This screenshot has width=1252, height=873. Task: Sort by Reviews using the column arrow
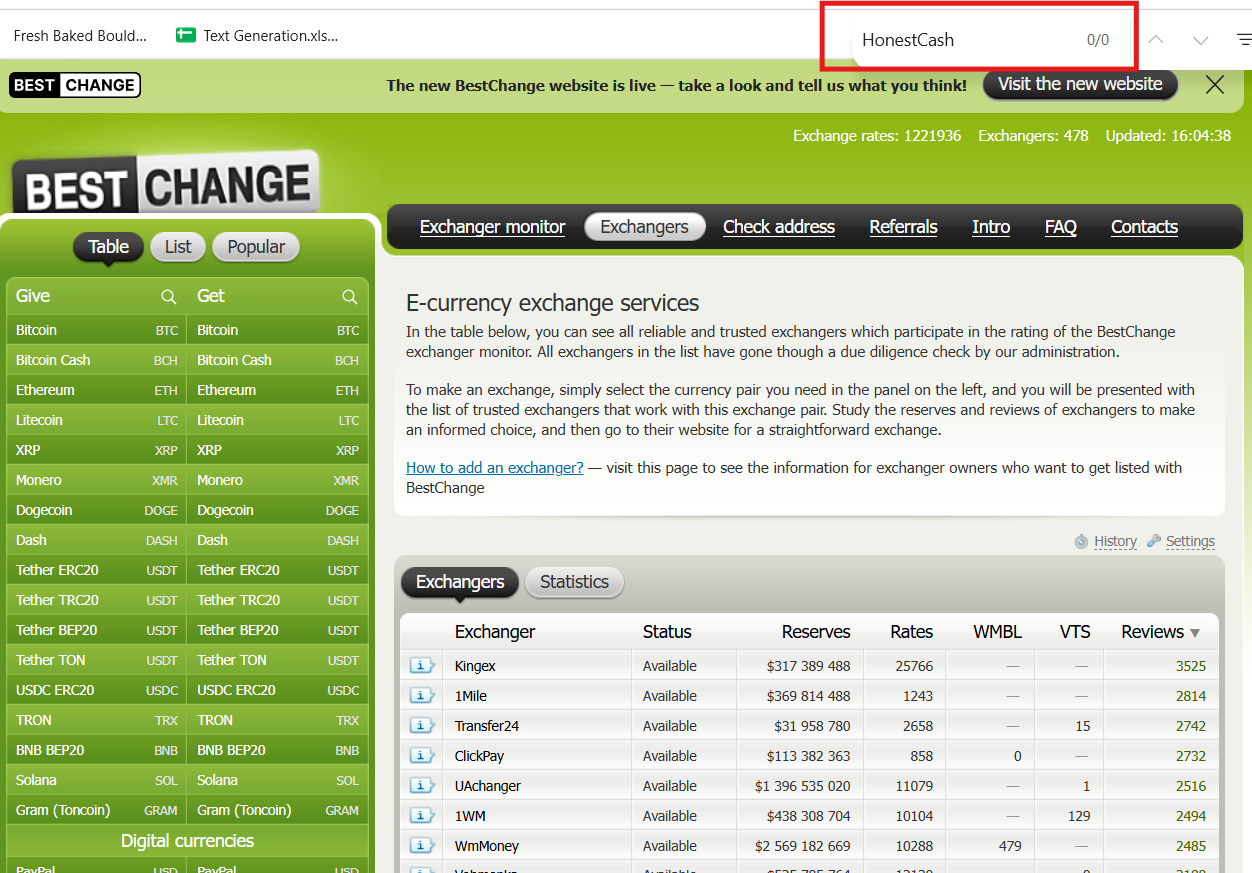pos(1194,632)
